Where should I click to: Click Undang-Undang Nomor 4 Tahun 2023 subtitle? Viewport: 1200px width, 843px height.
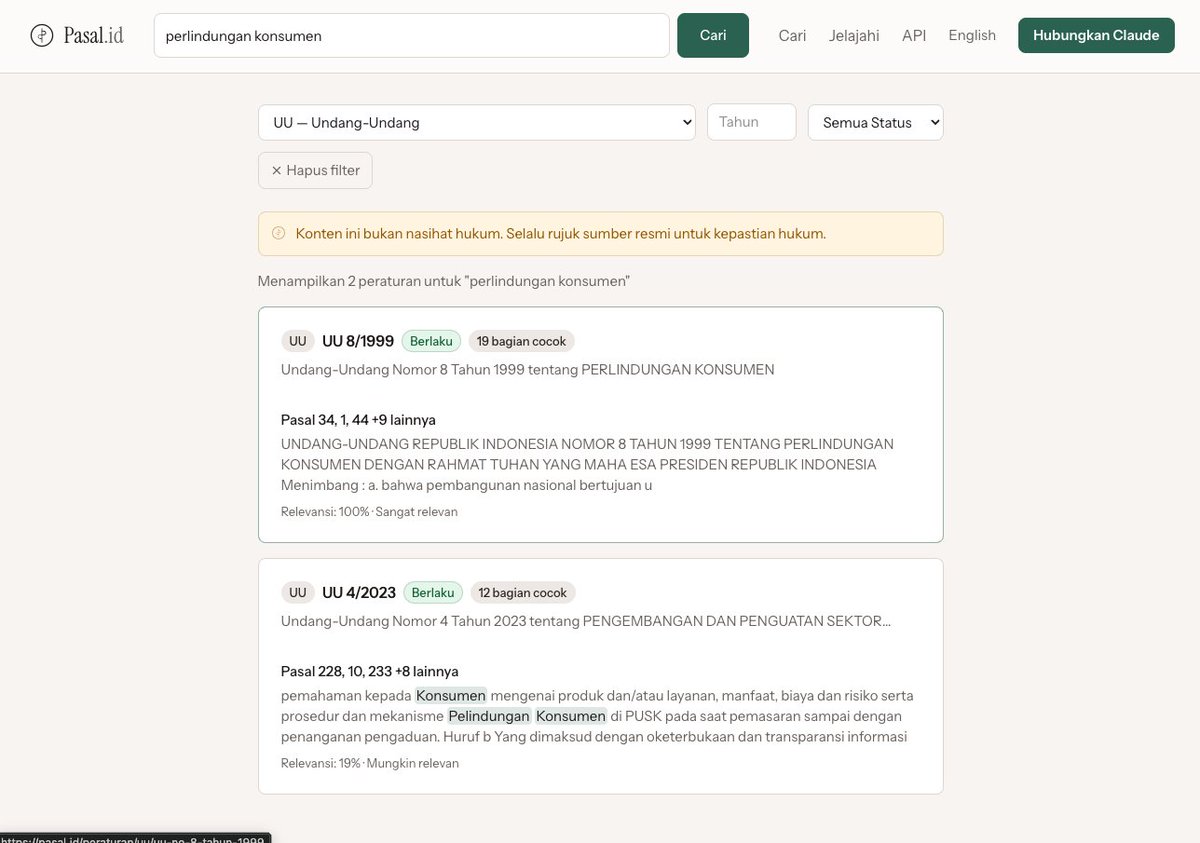click(x=586, y=620)
